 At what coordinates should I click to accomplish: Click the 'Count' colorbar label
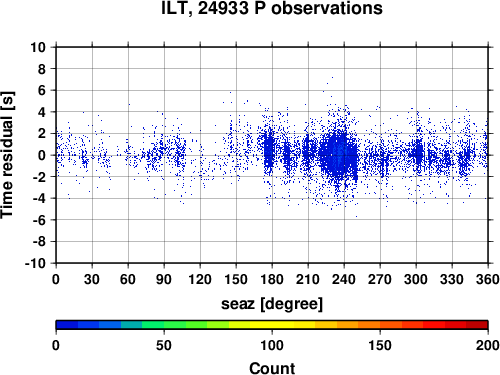click(x=272, y=368)
